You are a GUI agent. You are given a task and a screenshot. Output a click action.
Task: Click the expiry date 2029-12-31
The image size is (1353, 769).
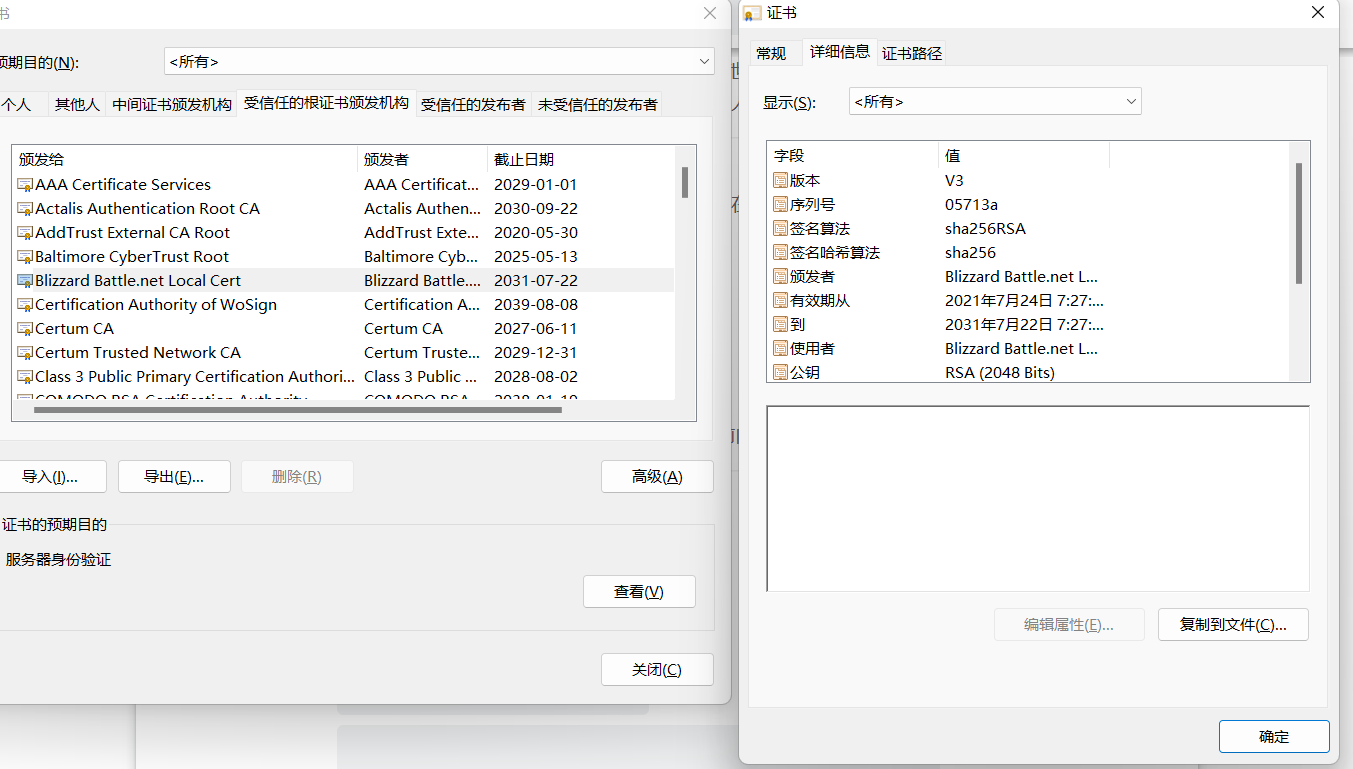[x=536, y=353]
